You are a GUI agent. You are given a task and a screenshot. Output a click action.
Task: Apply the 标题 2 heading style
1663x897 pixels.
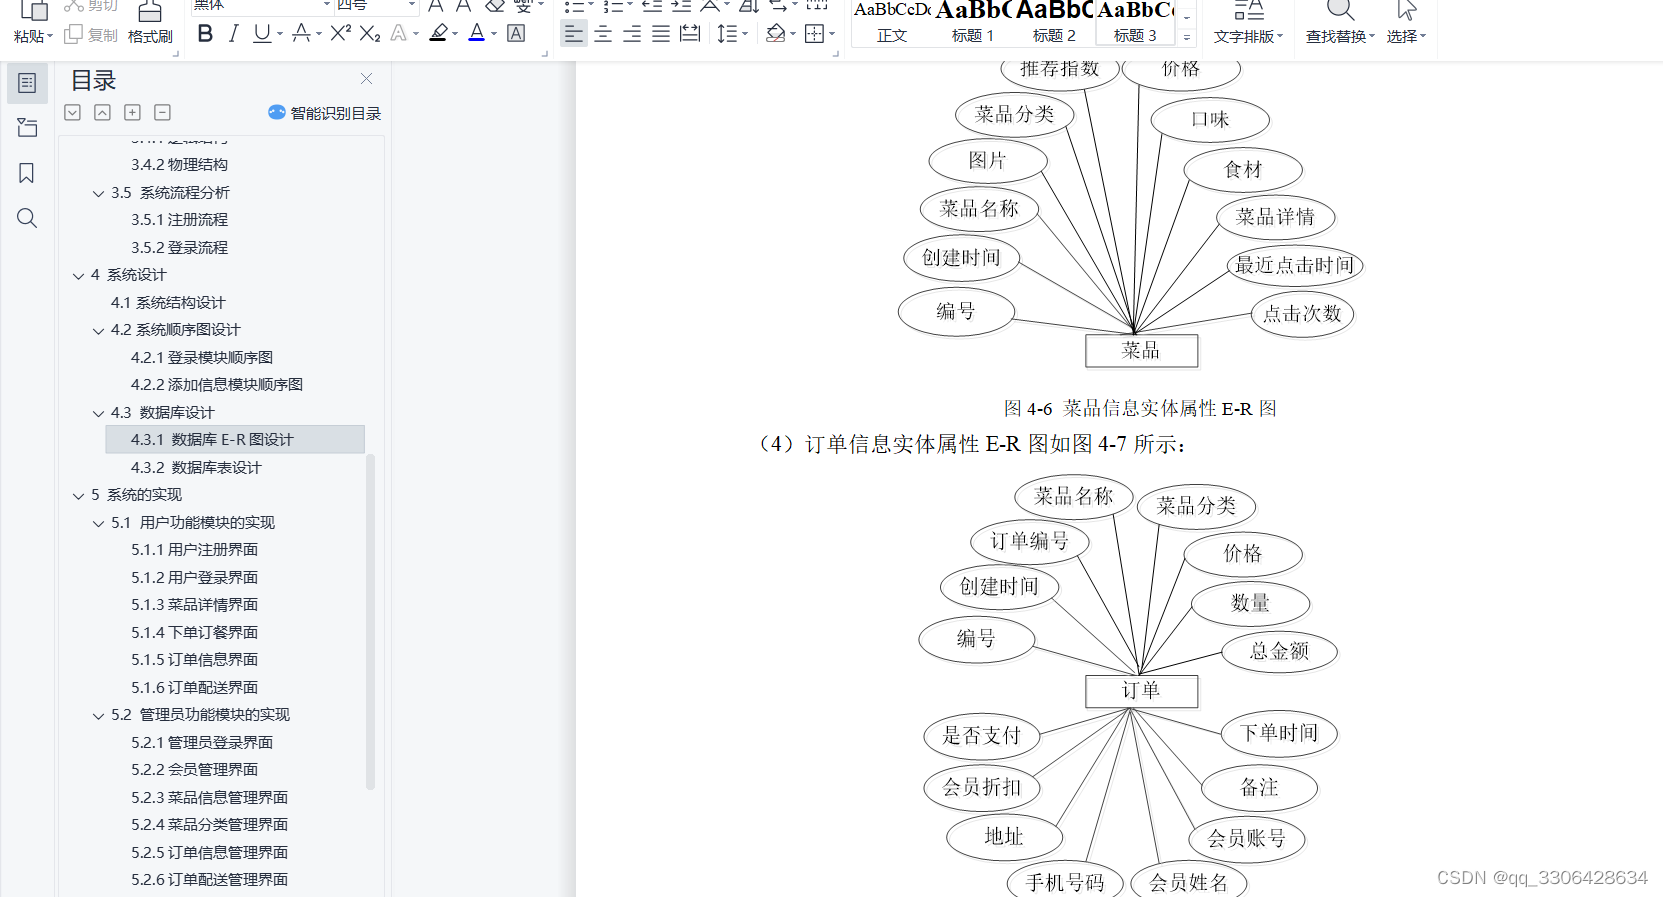tap(1054, 23)
